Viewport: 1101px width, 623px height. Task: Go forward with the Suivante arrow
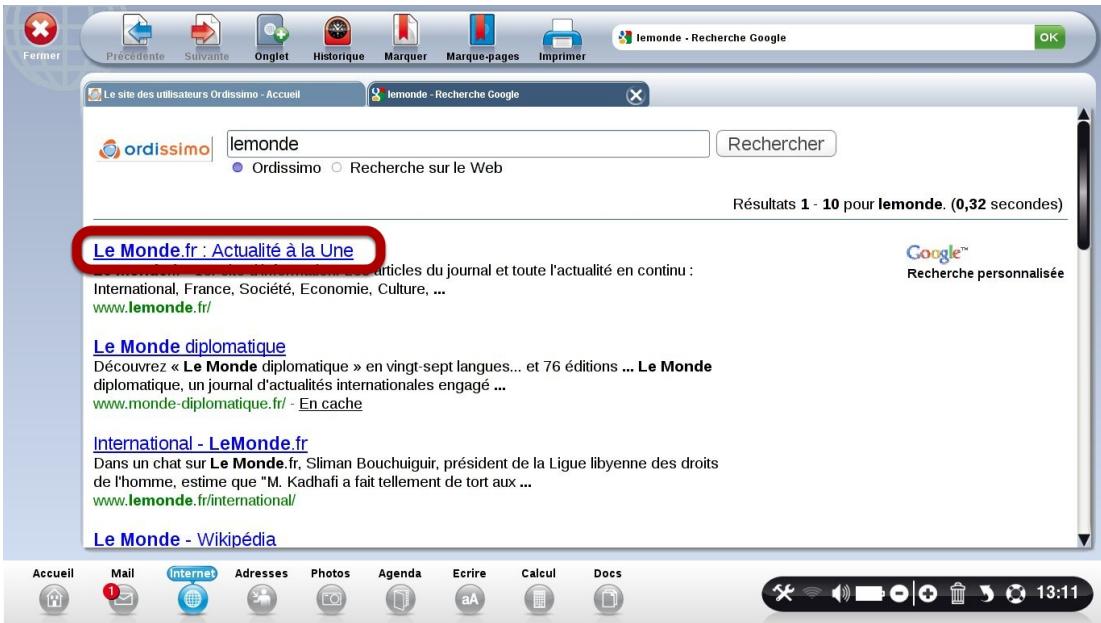point(206,38)
